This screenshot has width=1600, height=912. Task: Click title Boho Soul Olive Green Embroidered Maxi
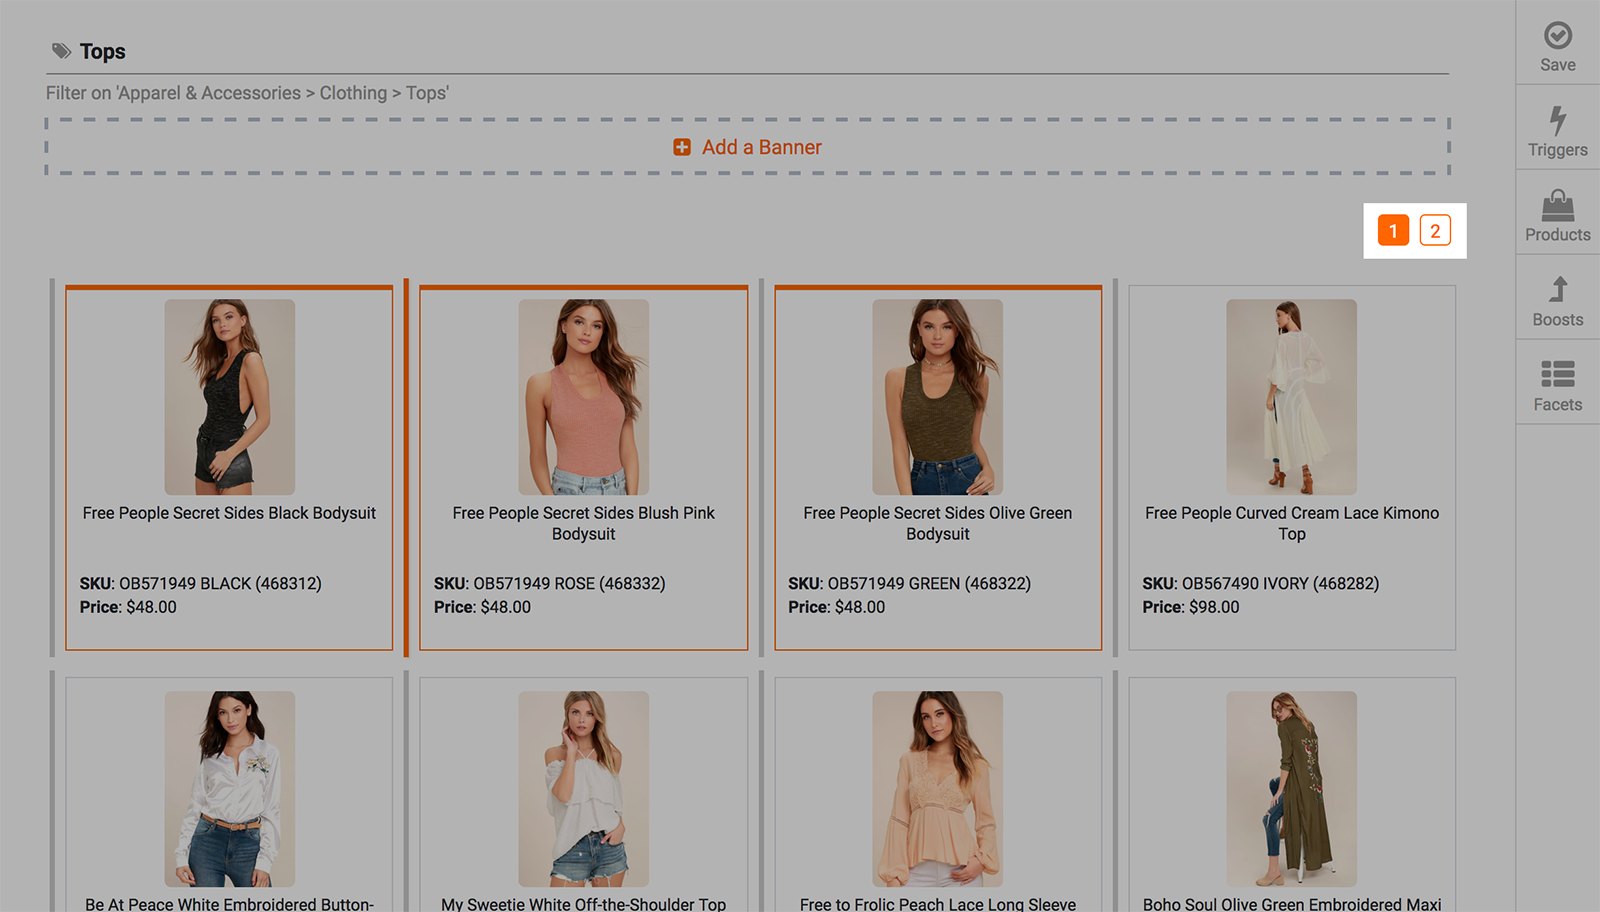coord(1292,904)
